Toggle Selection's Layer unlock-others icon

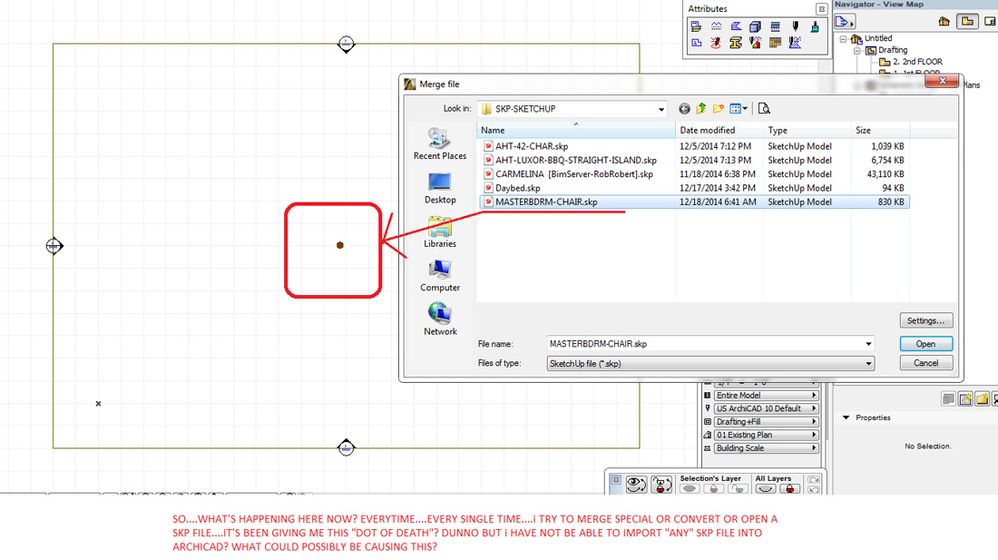point(738,489)
